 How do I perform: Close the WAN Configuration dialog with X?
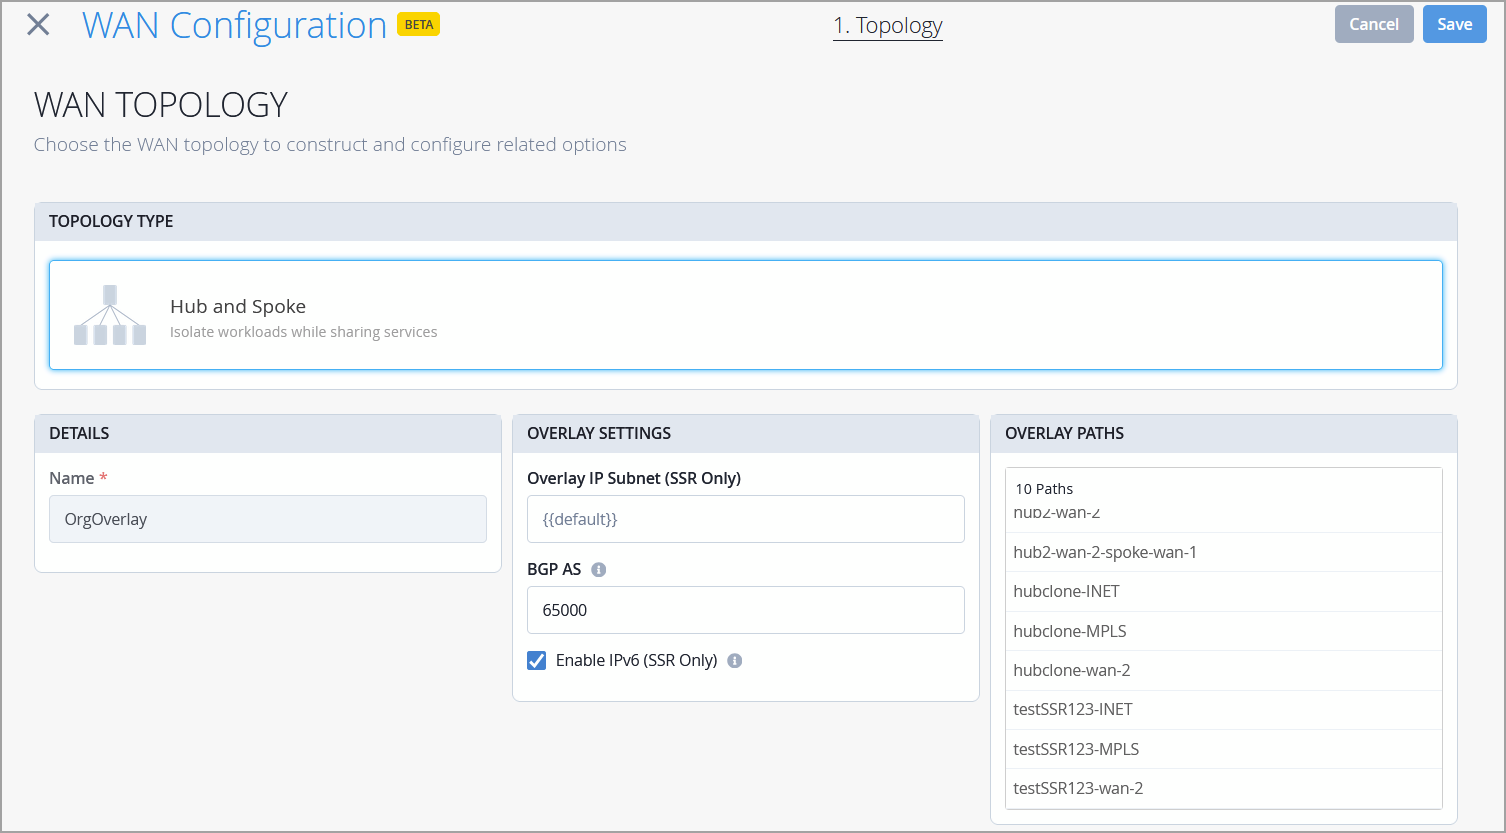click(38, 25)
